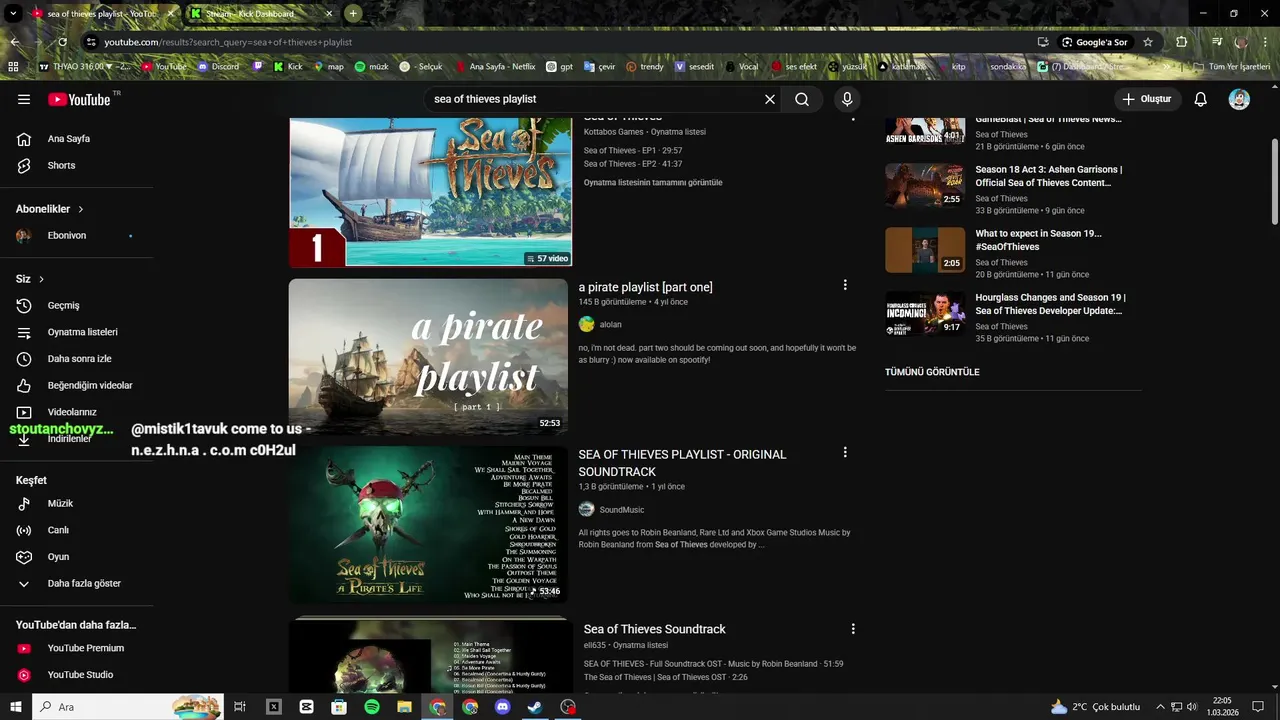The width and height of the screenshot is (1280, 720).
Task: Open the Task View taskbar button
Action: point(240,707)
